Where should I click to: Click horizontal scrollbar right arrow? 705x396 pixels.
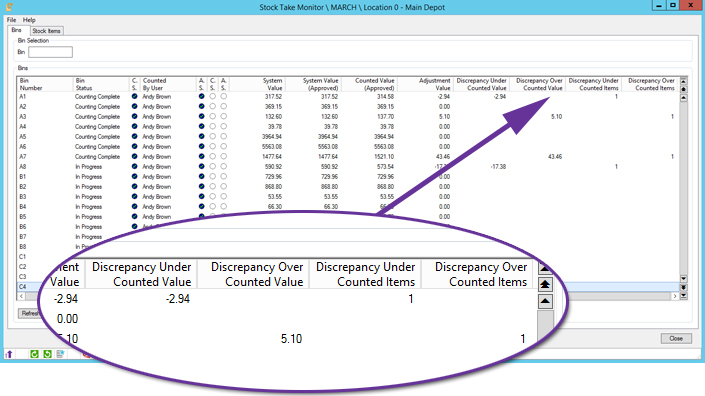coord(675,296)
